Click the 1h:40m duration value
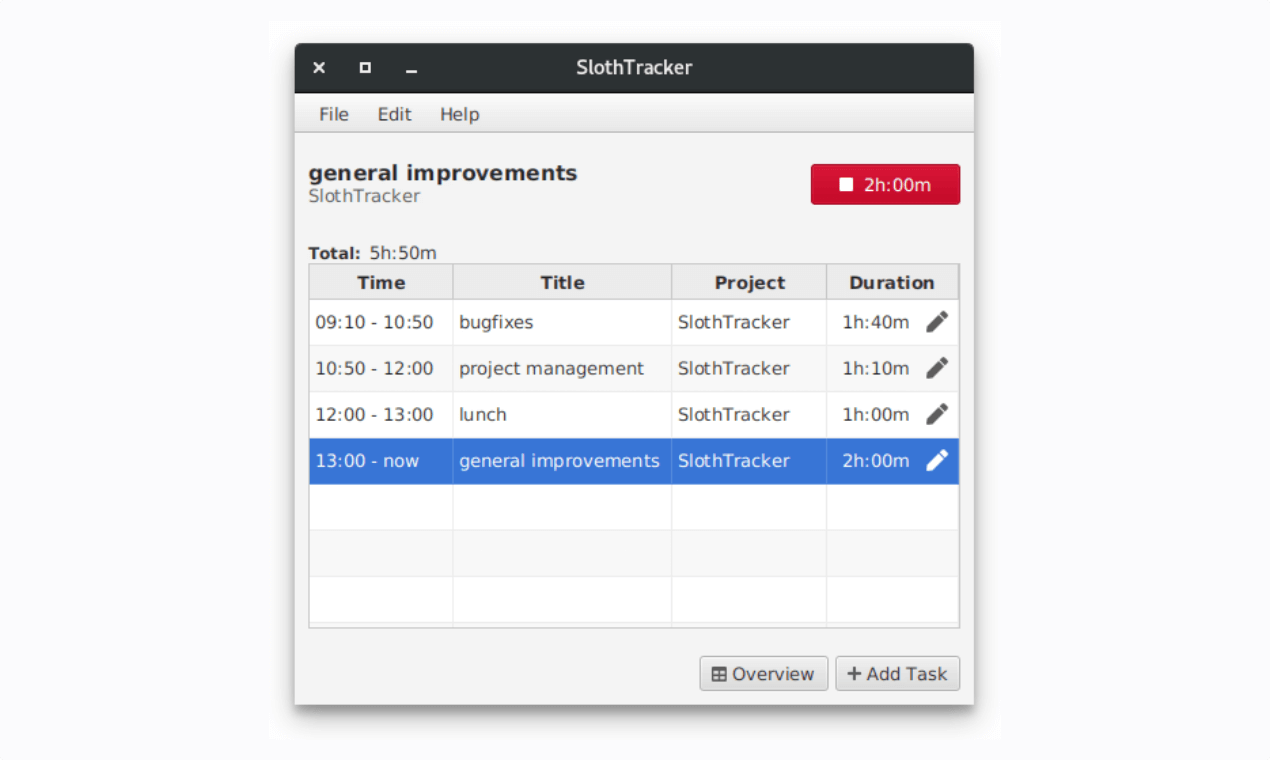The image size is (1270, 760). (876, 322)
